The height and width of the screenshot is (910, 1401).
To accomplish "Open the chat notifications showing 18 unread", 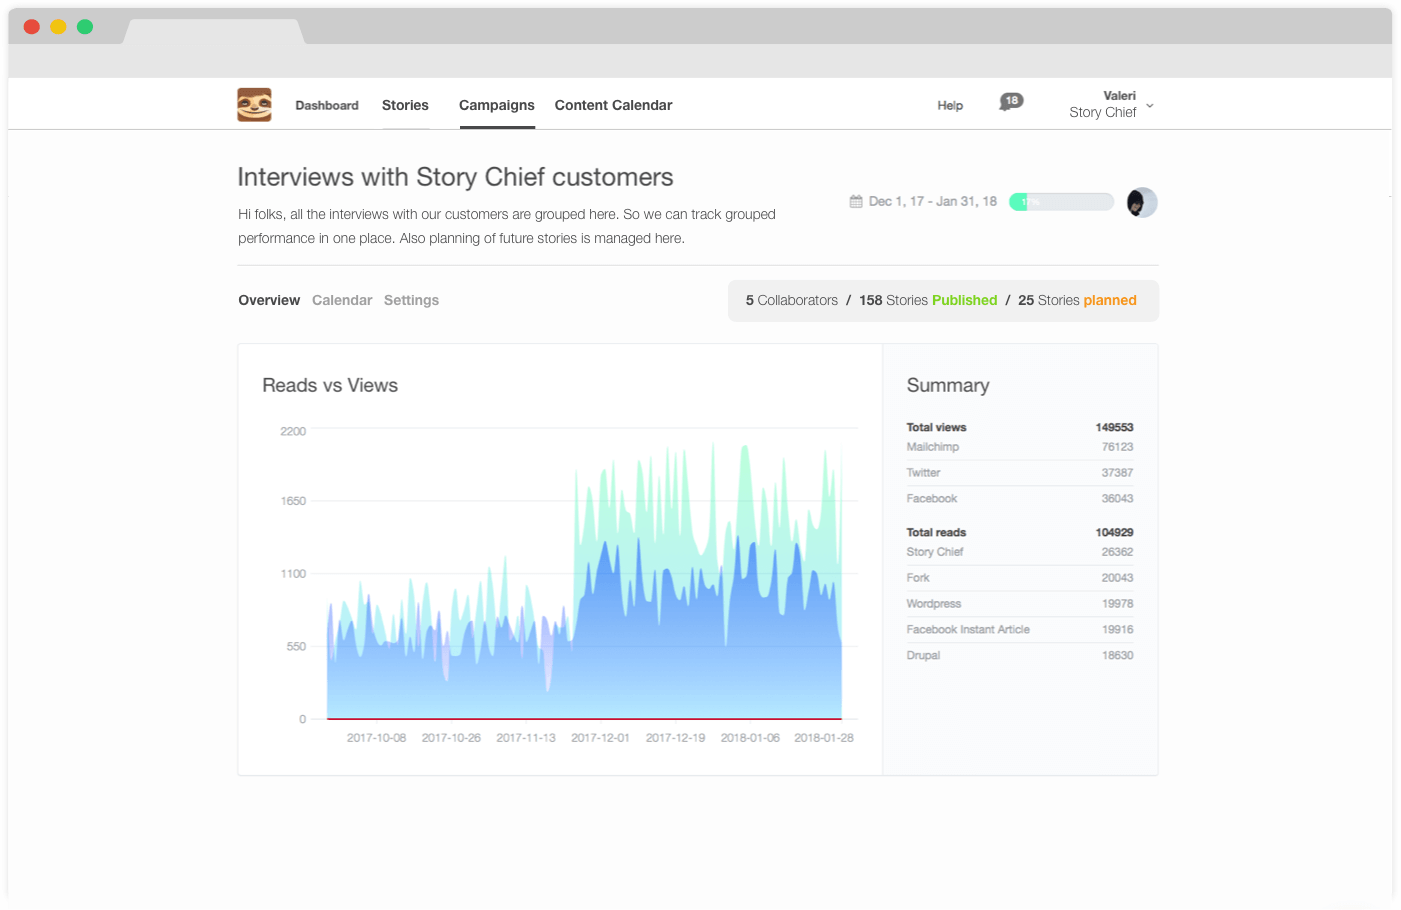I will coord(1011,101).
